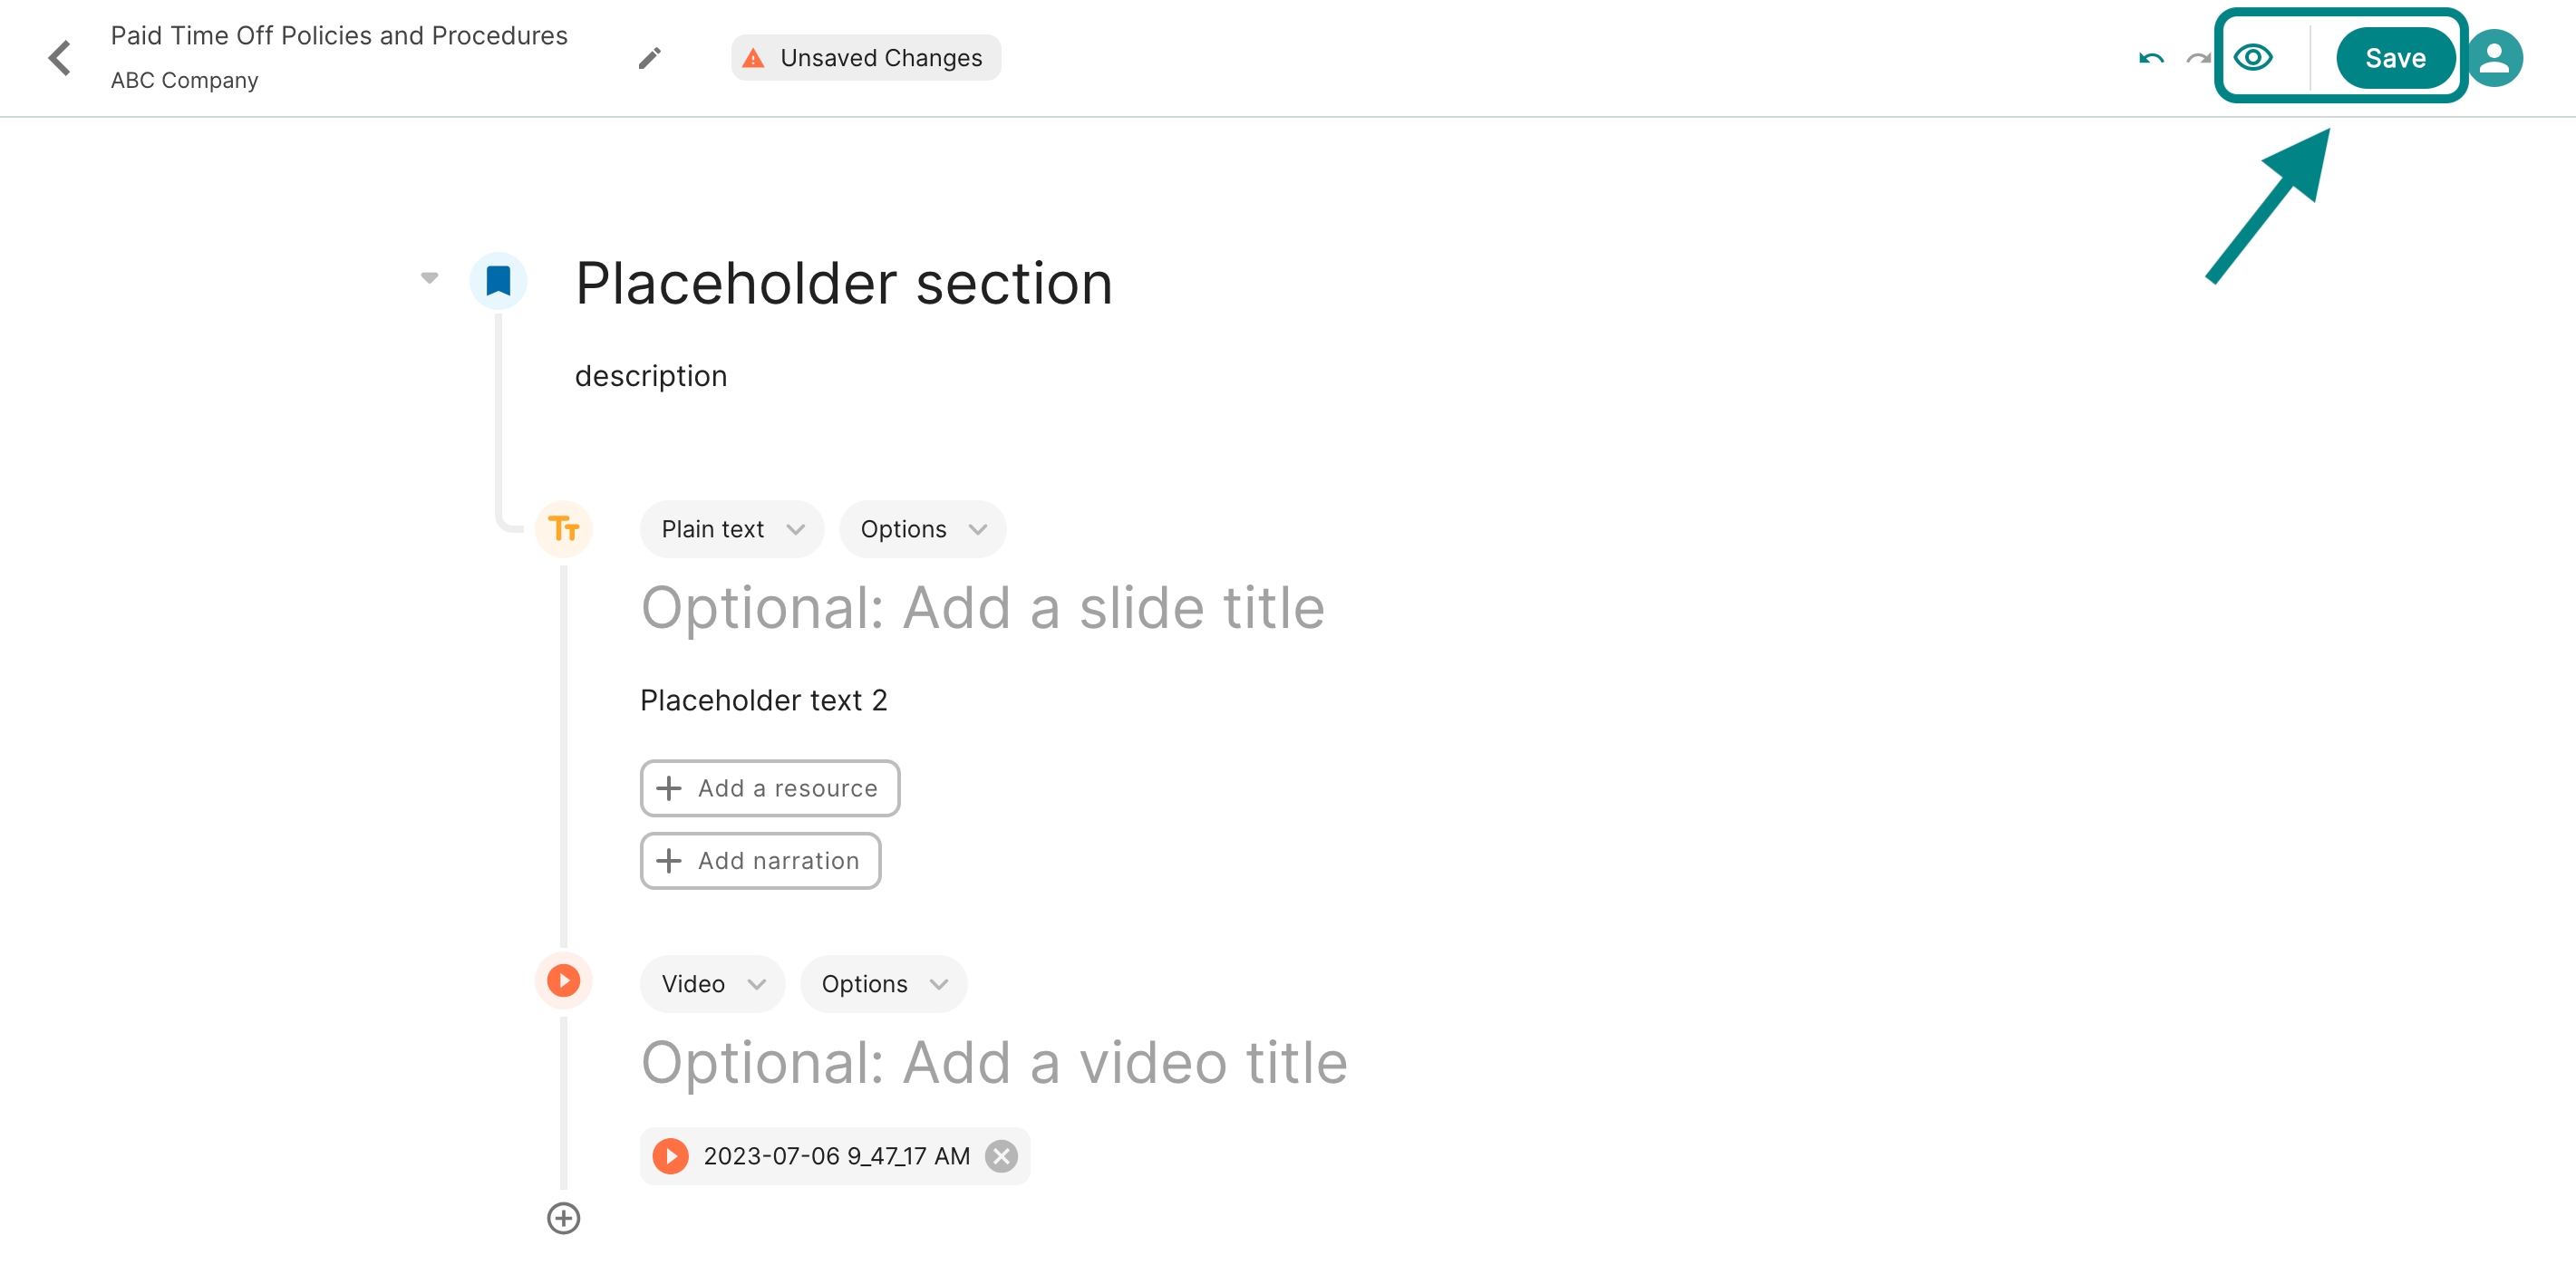The image size is (2576, 1265).
Task: Click the slide title input field
Action: coord(983,608)
